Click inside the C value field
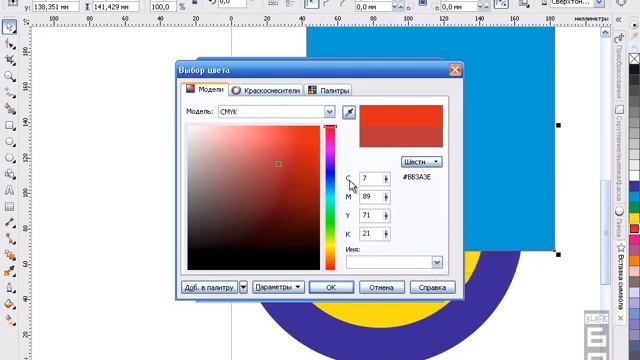The image size is (640, 360). pos(371,179)
